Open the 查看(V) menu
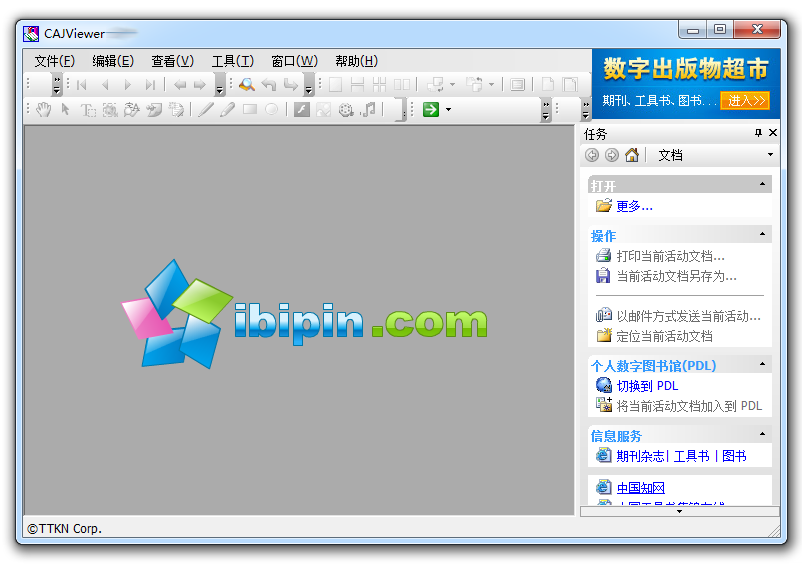Screen dimensions: 802x564 click(x=172, y=61)
